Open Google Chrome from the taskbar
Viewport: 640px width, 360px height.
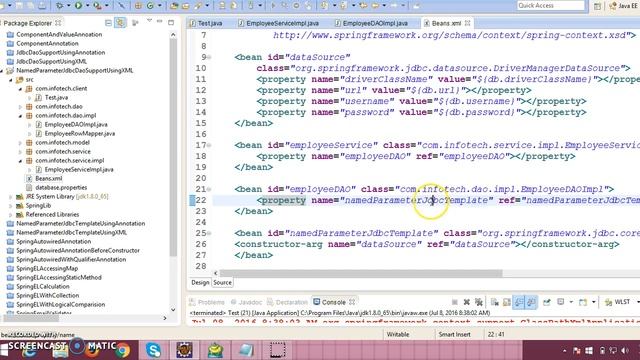coord(122,350)
